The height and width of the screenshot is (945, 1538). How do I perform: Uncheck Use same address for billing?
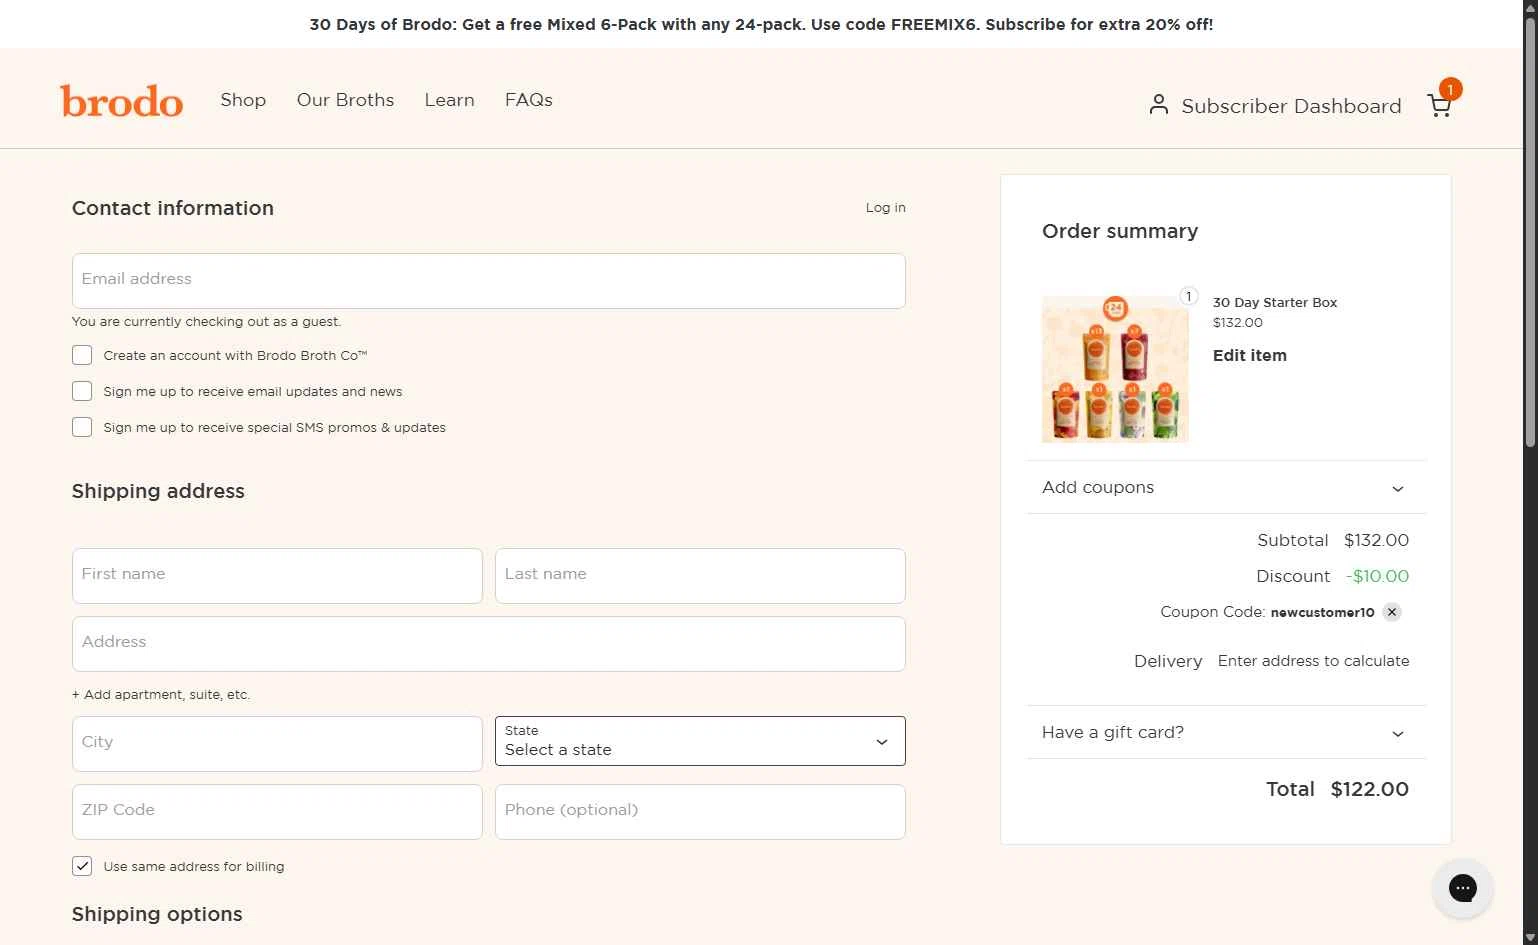click(82, 866)
